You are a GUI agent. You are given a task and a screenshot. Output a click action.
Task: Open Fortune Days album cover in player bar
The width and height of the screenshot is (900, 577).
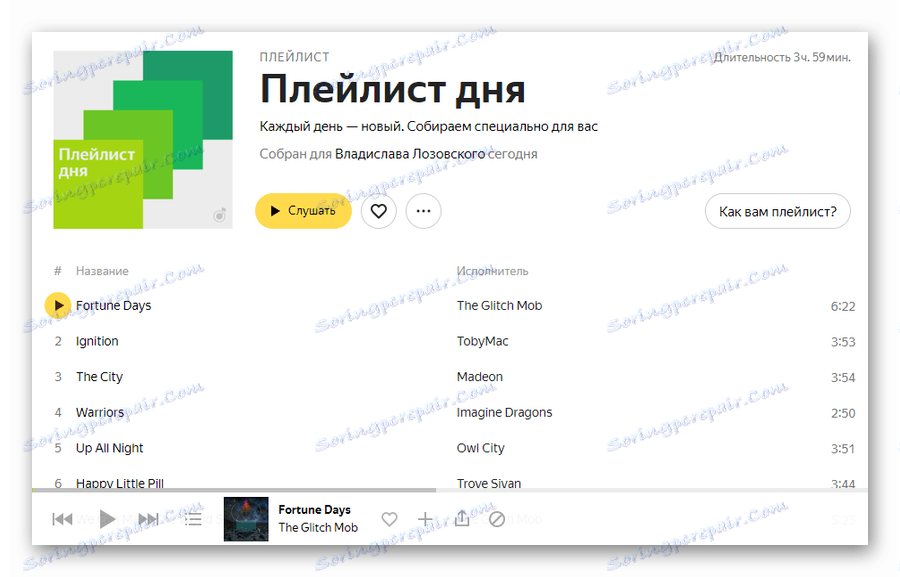point(246,519)
